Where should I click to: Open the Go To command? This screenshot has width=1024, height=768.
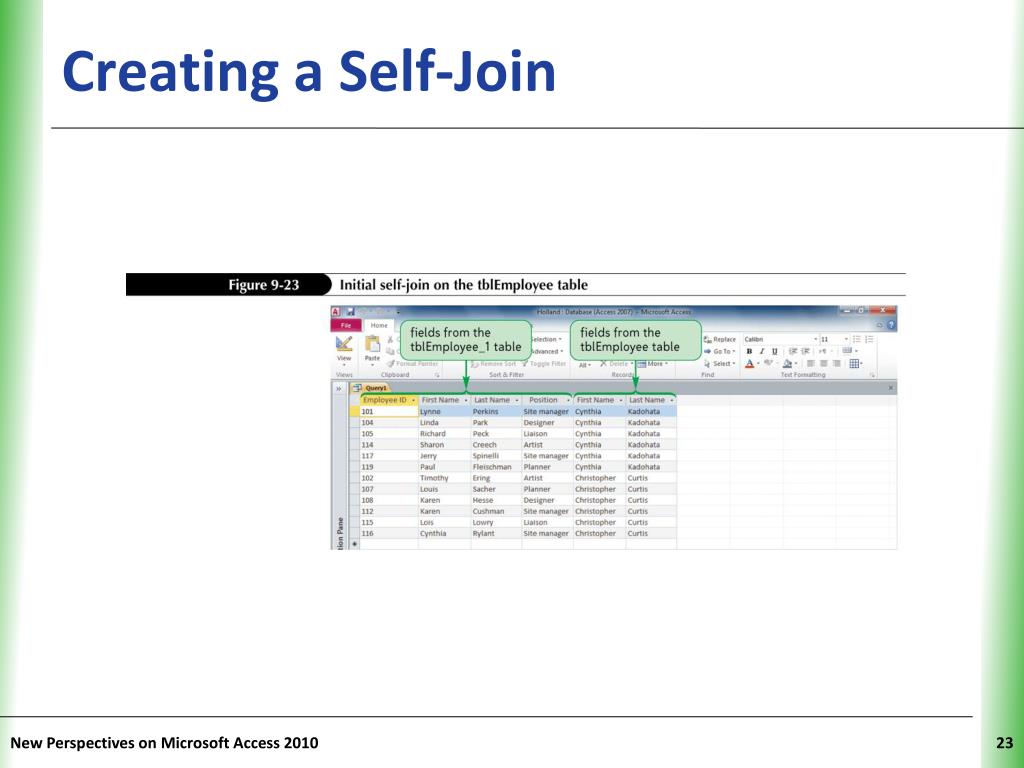click(720, 351)
